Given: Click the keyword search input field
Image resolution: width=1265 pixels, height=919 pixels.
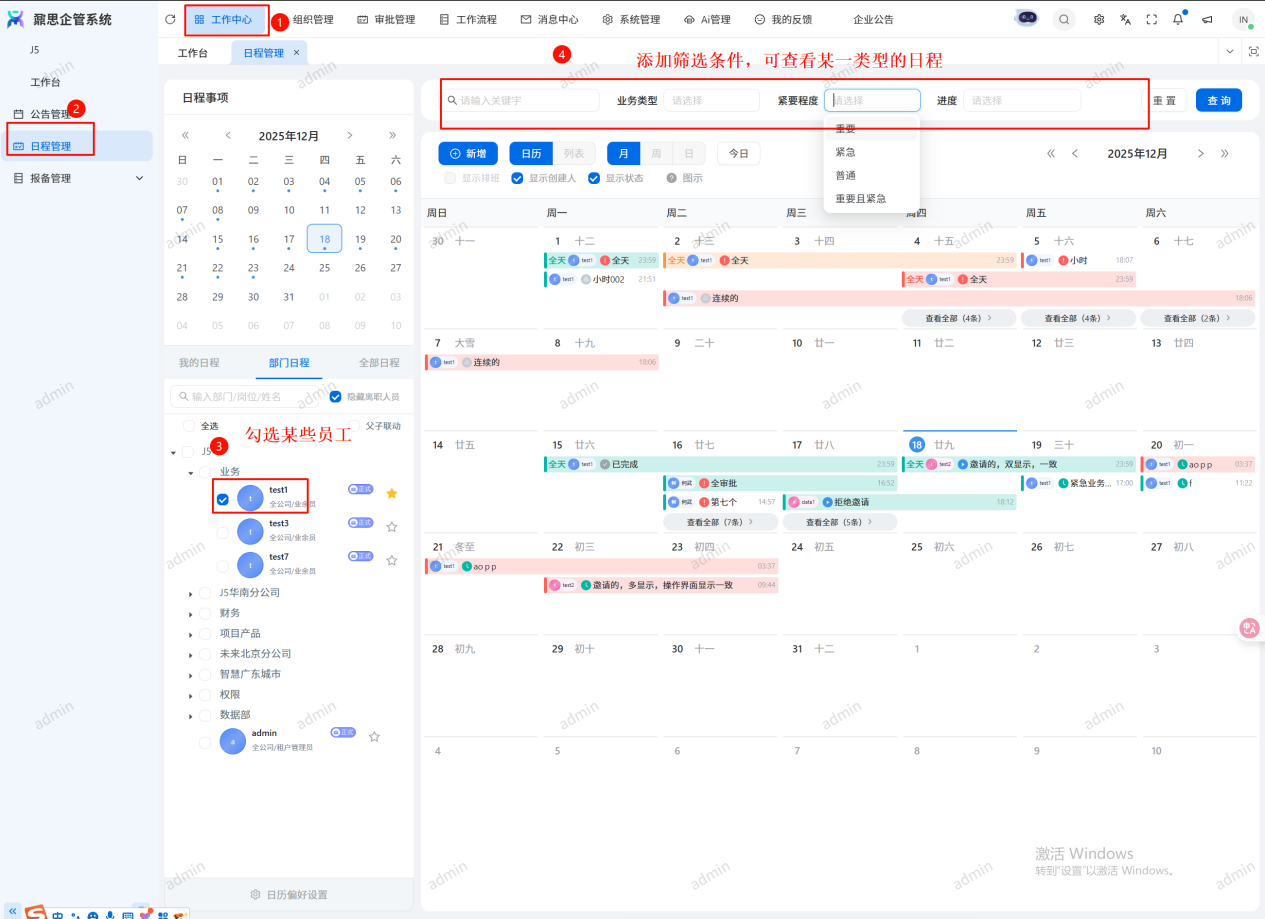Looking at the screenshot, I should (x=522, y=101).
